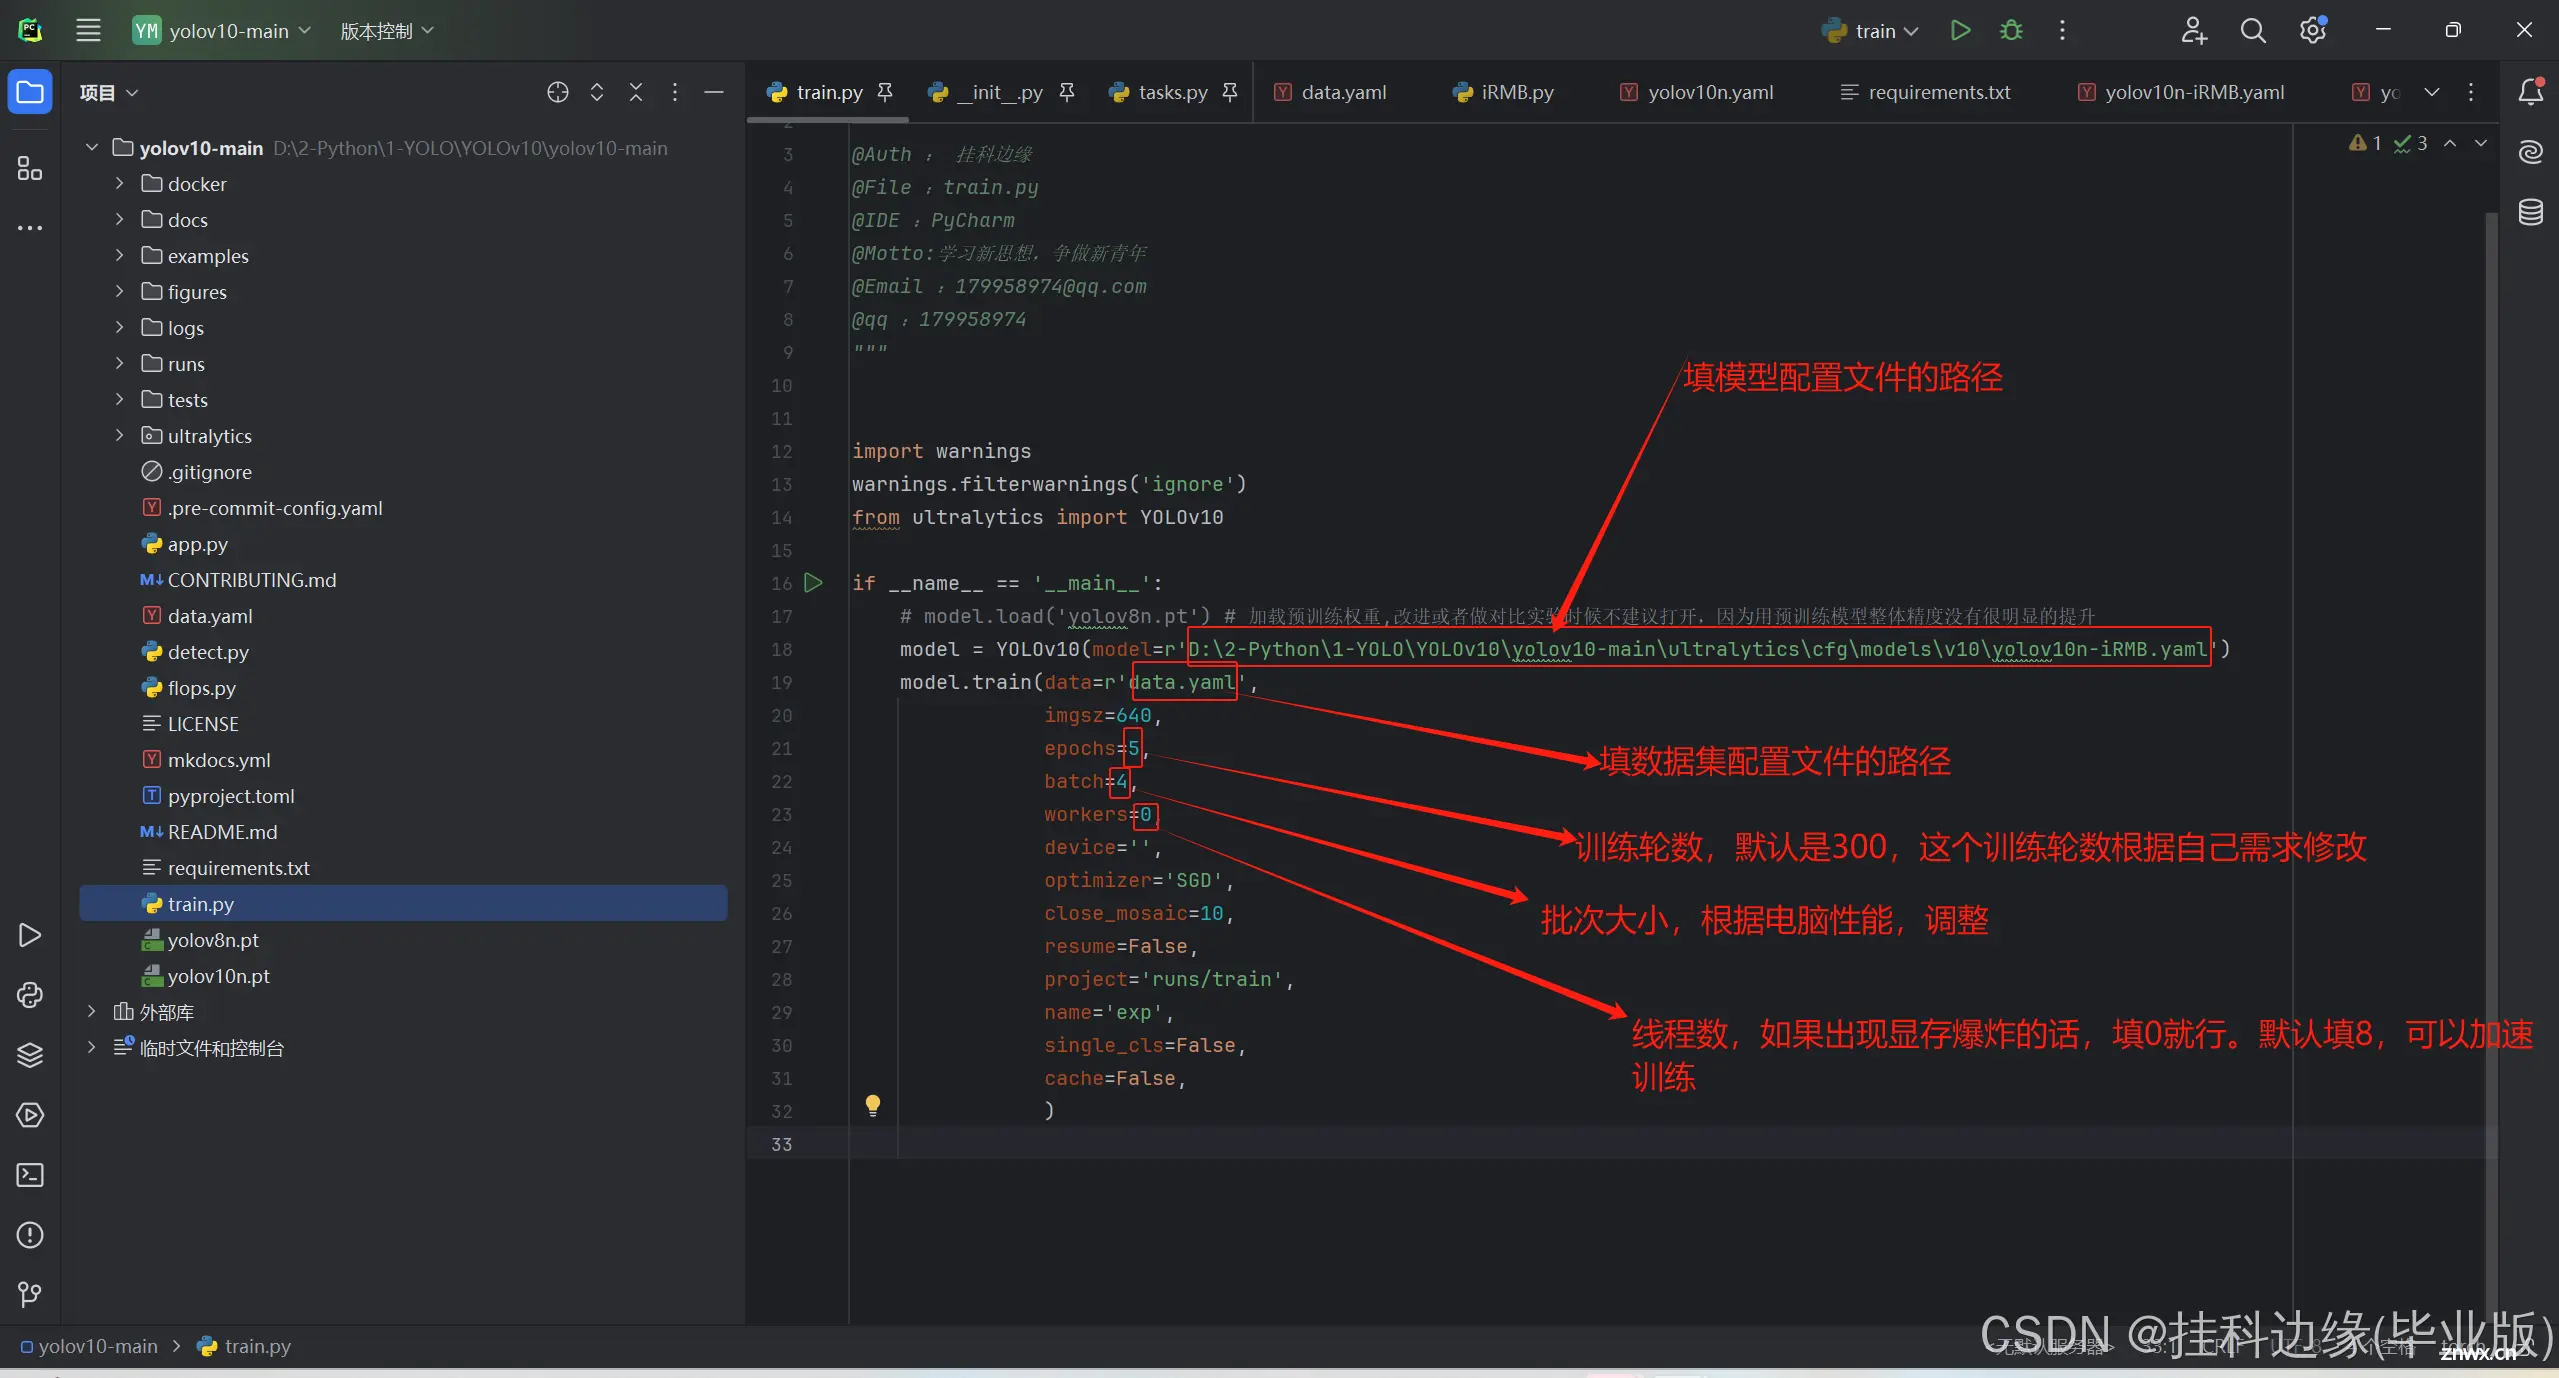Switch to yolov10n-iRMB.yaml tab

point(2181,92)
